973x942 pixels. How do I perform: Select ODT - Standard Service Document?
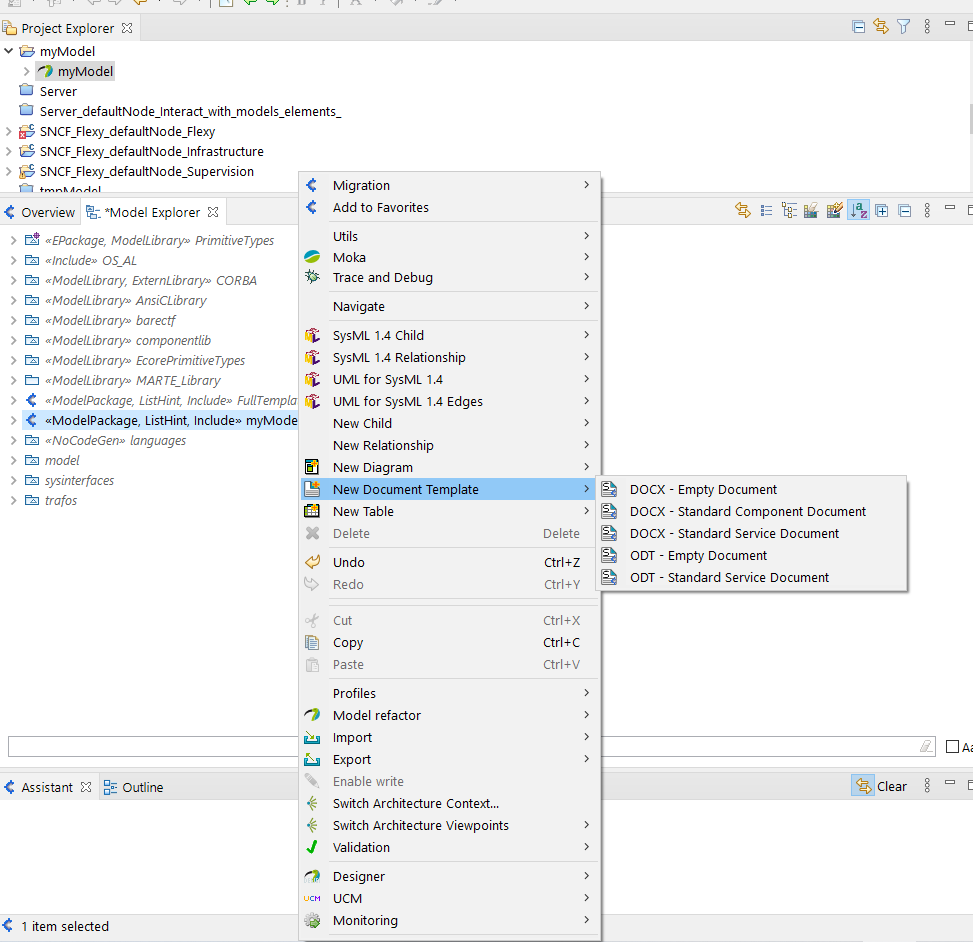pyautogui.click(x=751, y=578)
